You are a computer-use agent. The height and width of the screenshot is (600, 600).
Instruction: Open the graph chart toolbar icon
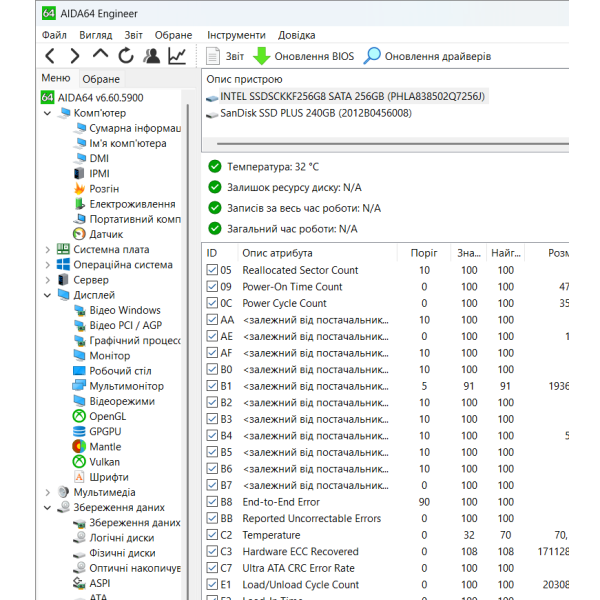[x=177, y=56]
